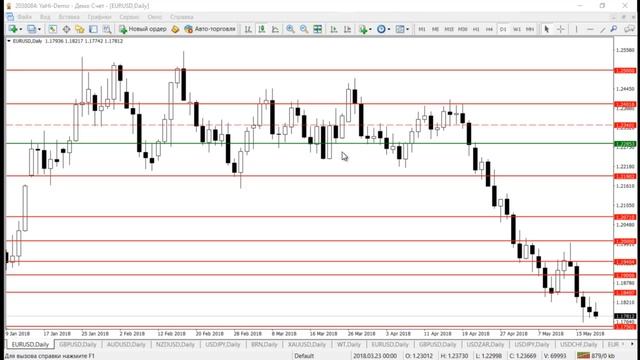
Task: Expand the indicators dropdown arrow
Action: click(370, 29)
